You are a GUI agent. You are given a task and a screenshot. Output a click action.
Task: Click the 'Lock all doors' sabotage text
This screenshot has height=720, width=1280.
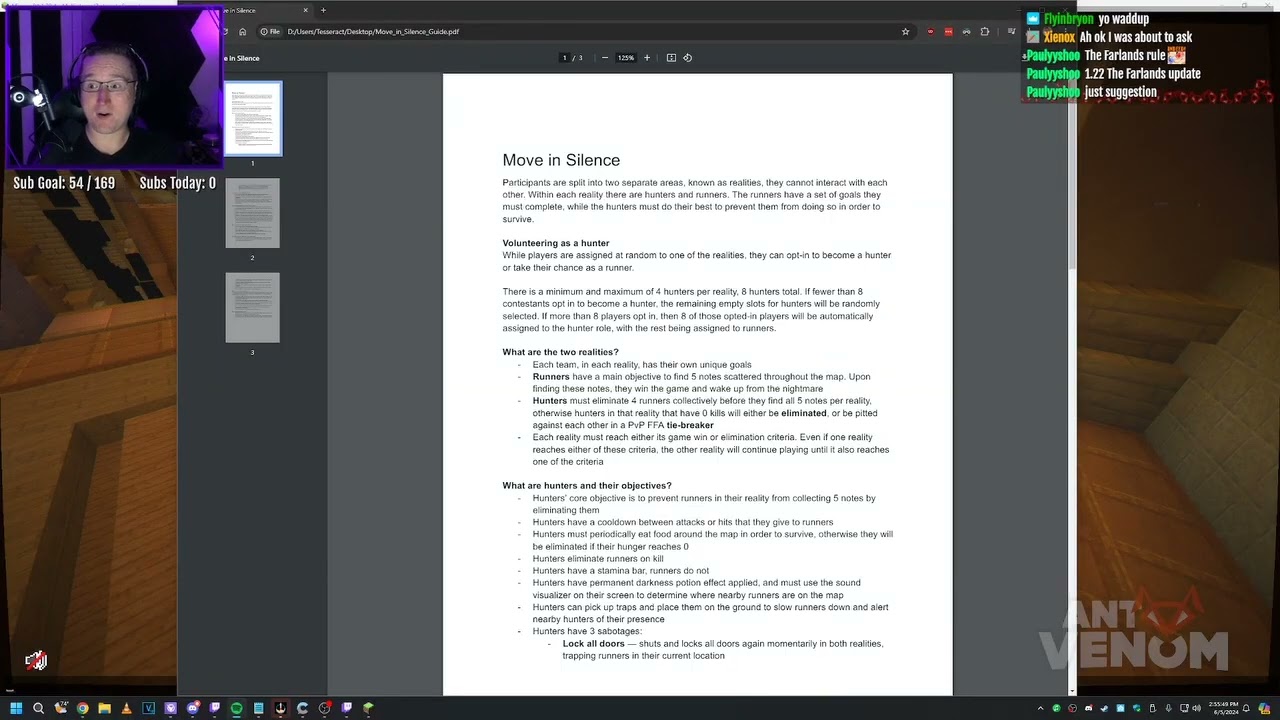tap(593, 644)
